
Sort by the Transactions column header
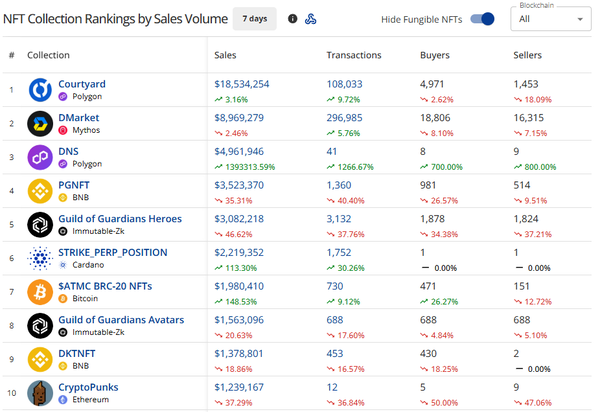click(x=354, y=55)
